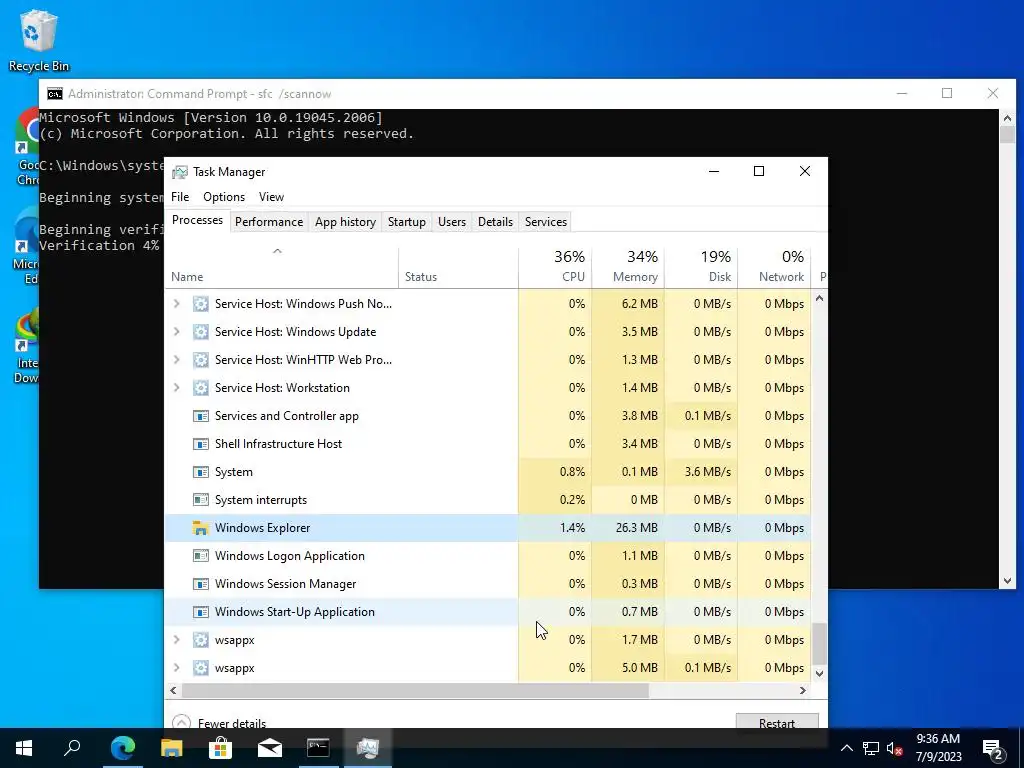Click icon beside Windows Start-Up Application
Image resolution: width=1024 pixels, height=768 pixels.
200,612
